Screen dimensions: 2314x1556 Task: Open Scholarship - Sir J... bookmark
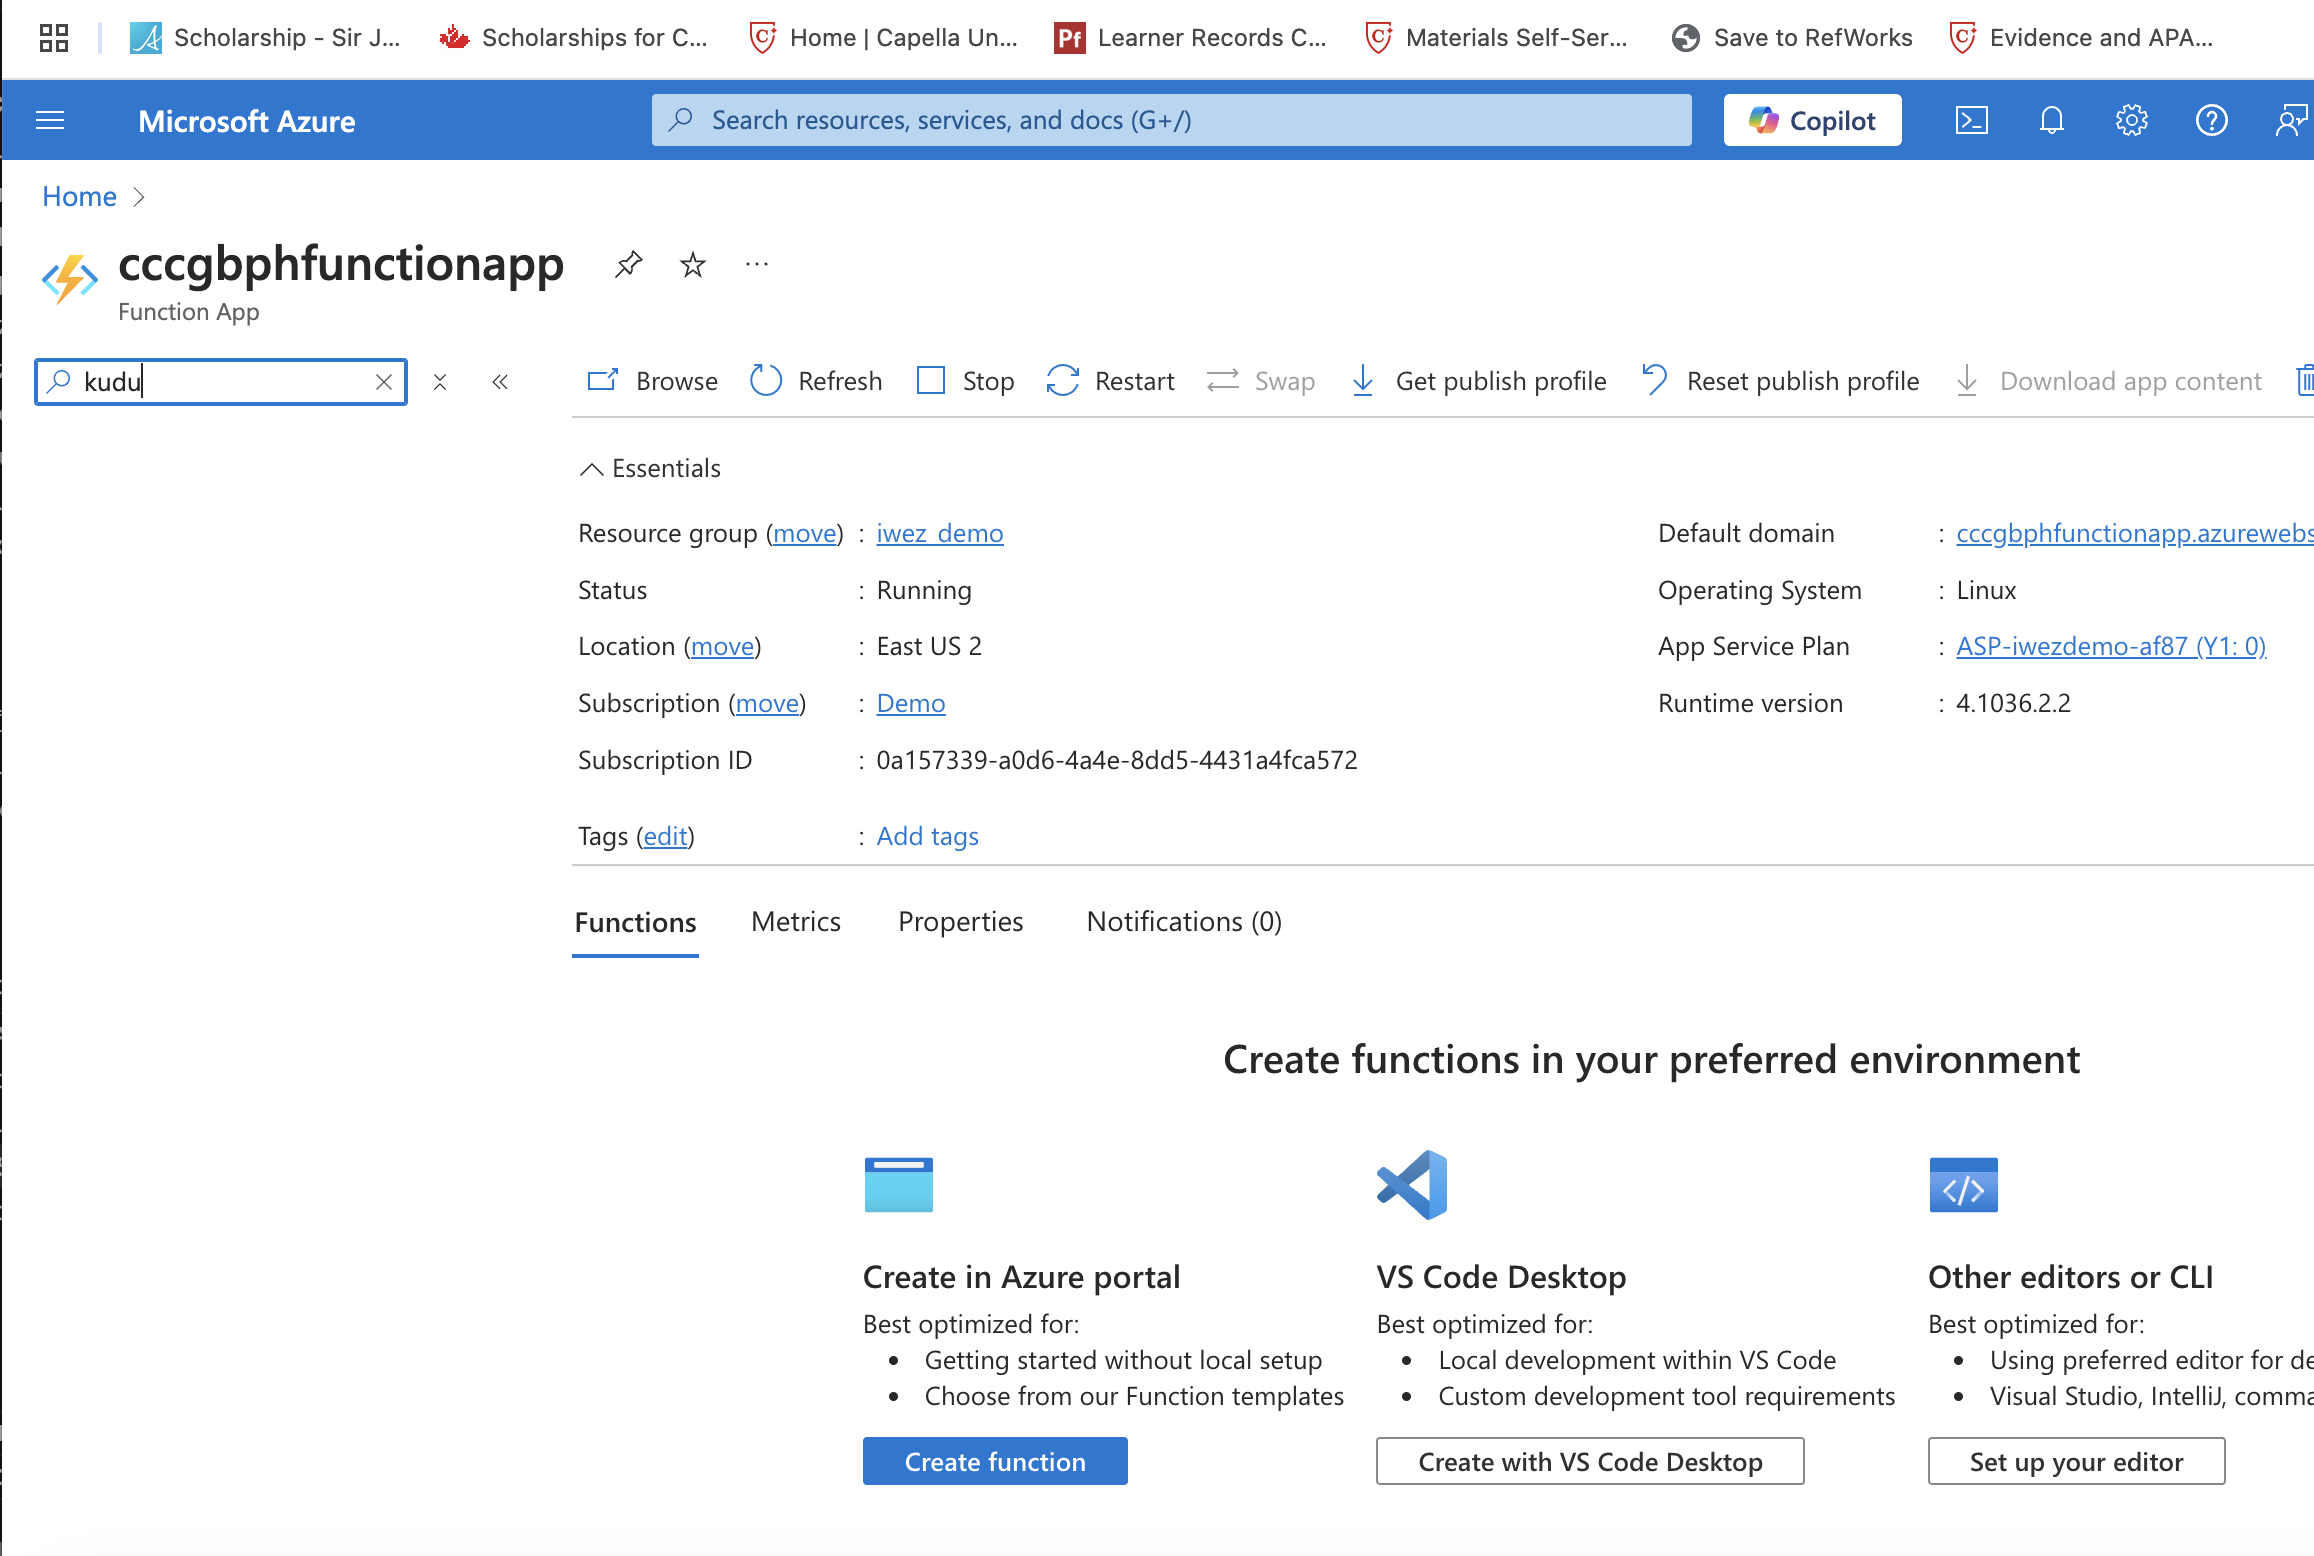(266, 38)
